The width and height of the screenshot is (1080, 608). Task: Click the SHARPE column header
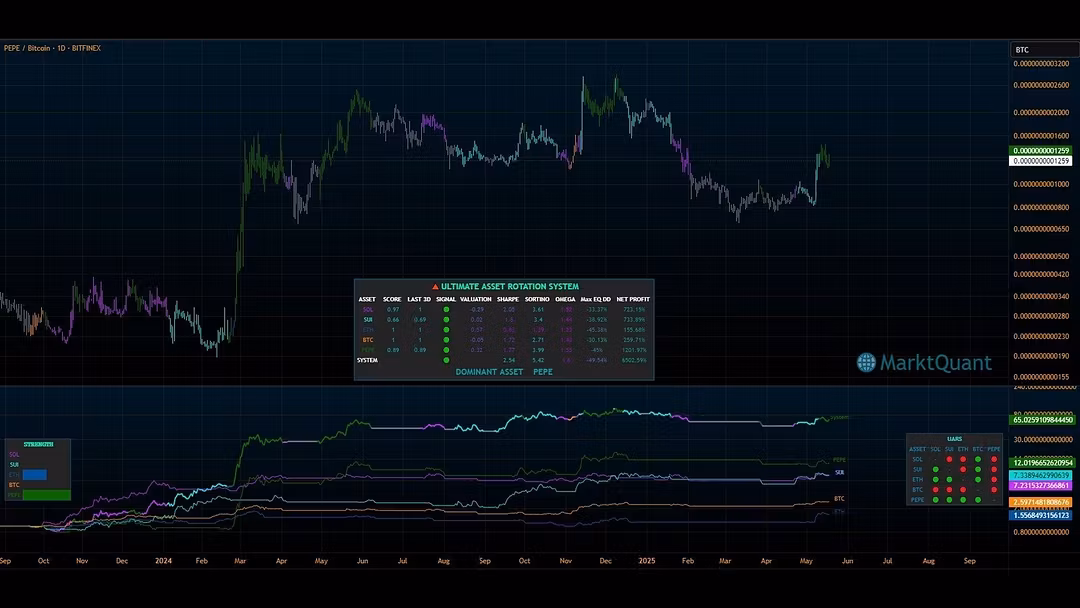(508, 299)
